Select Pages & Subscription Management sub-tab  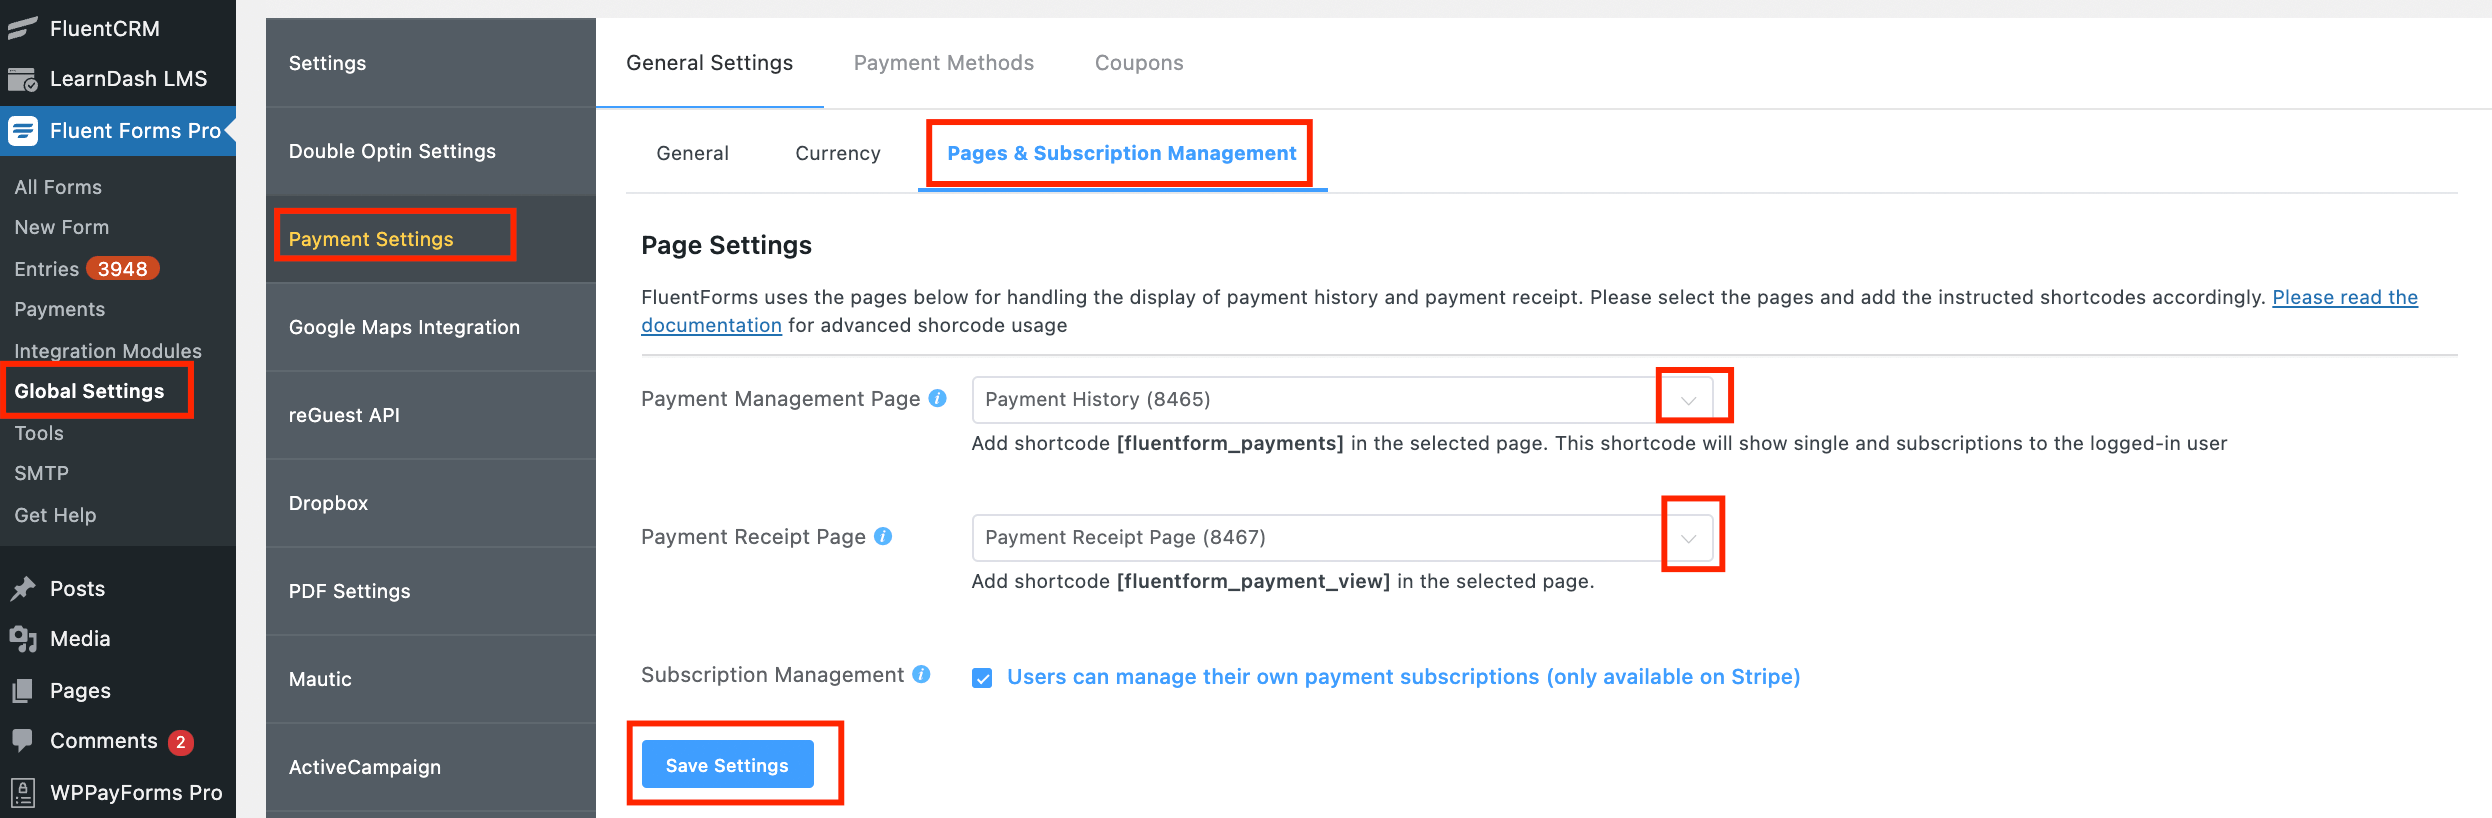pyautogui.click(x=1121, y=153)
